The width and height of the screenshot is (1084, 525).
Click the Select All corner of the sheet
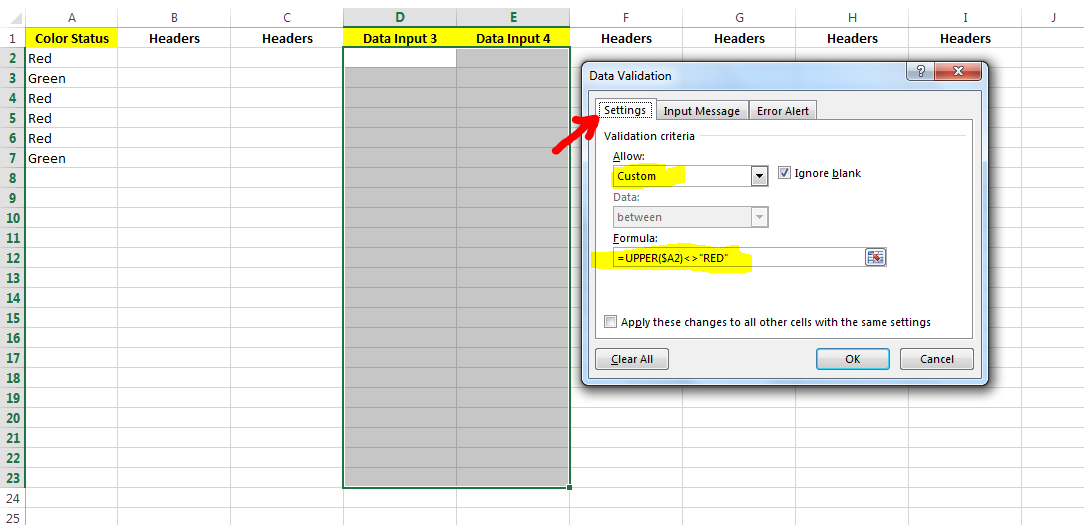click(x=12, y=17)
